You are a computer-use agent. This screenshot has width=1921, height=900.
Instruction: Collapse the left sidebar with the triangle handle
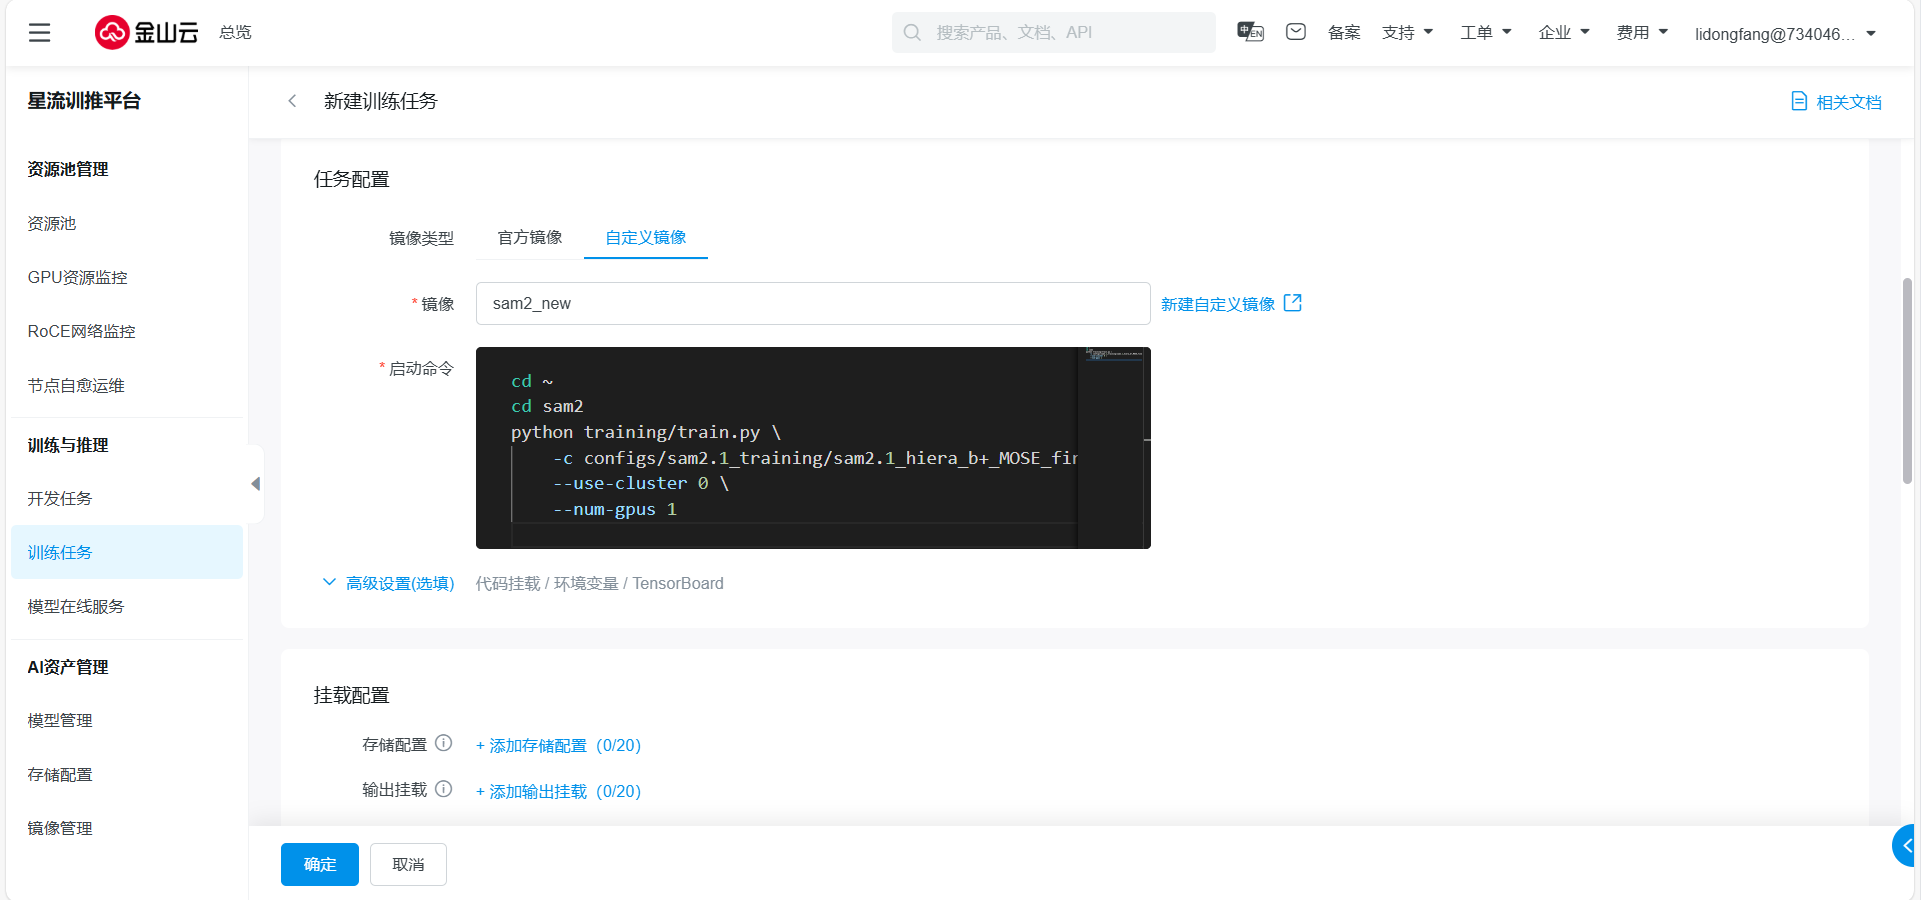pyautogui.click(x=256, y=484)
